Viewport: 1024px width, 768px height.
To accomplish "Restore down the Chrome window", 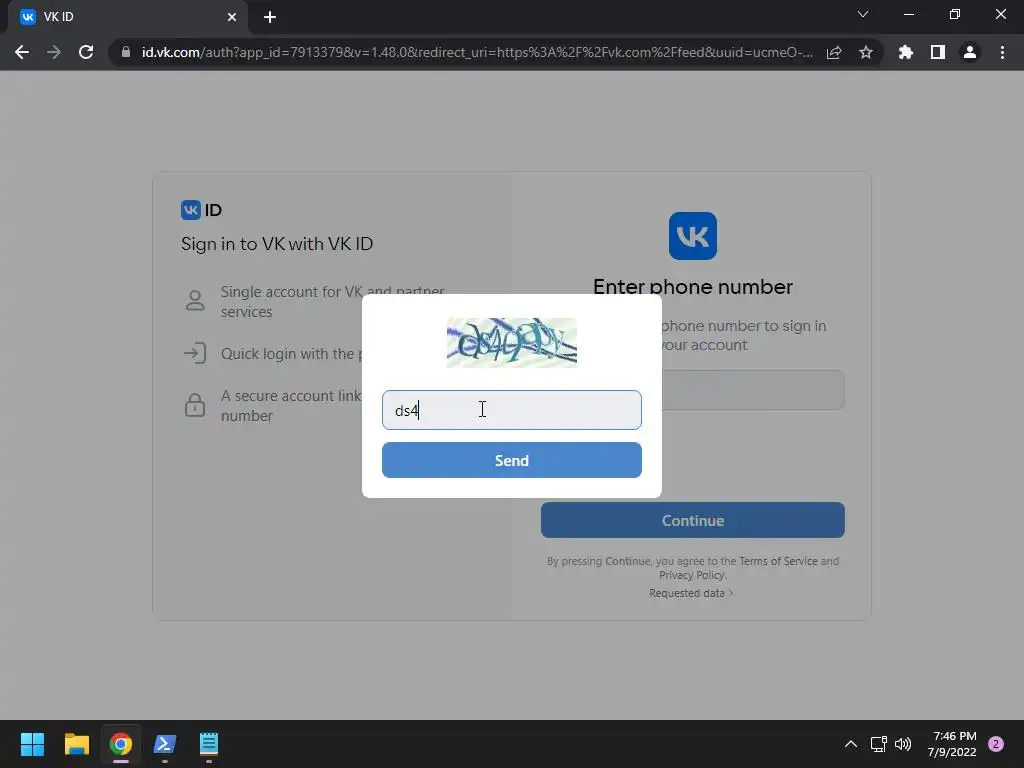I will (x=955, y=14).
